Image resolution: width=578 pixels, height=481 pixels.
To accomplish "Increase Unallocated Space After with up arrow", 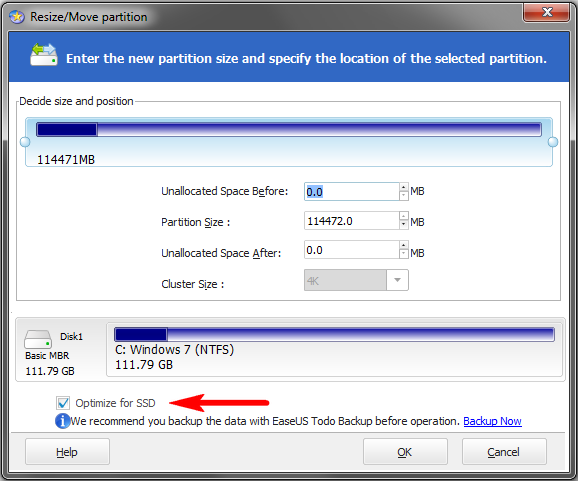I will (404, 245).
